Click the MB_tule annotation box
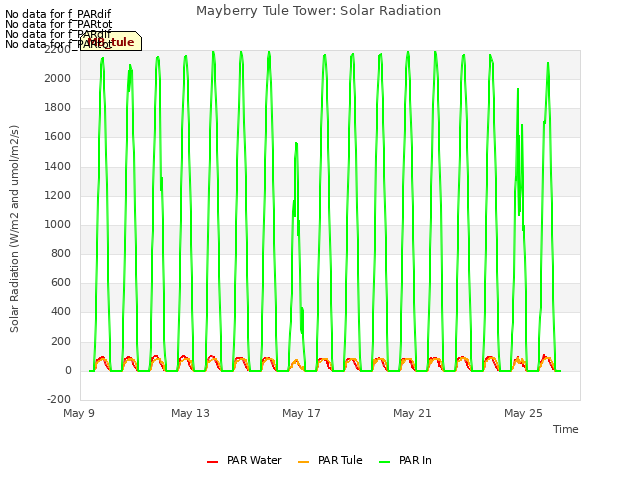The height and width of the screenshot is (480, 640). [x=111, y=42]
